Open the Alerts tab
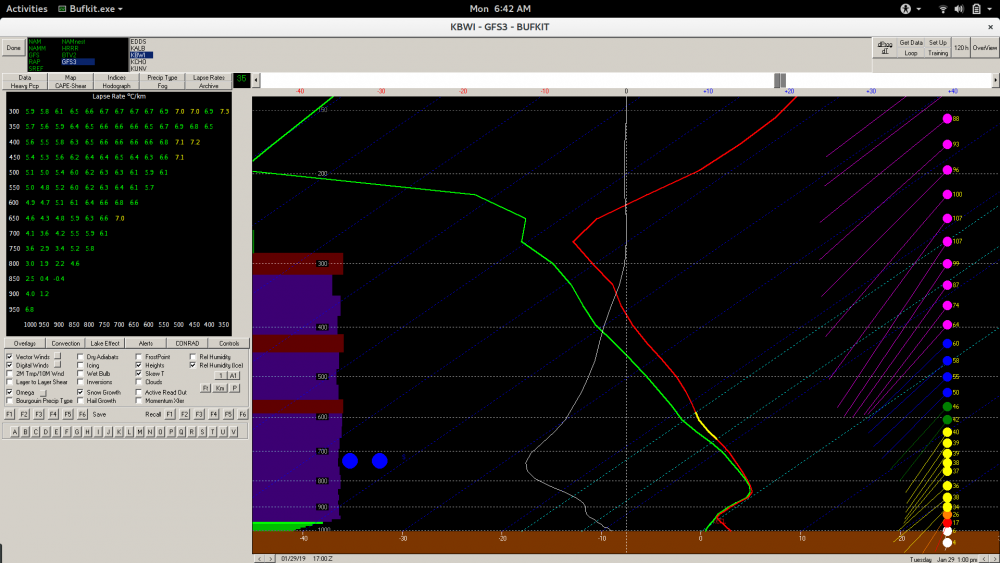 pyautogui.click(x=145, y=343)
